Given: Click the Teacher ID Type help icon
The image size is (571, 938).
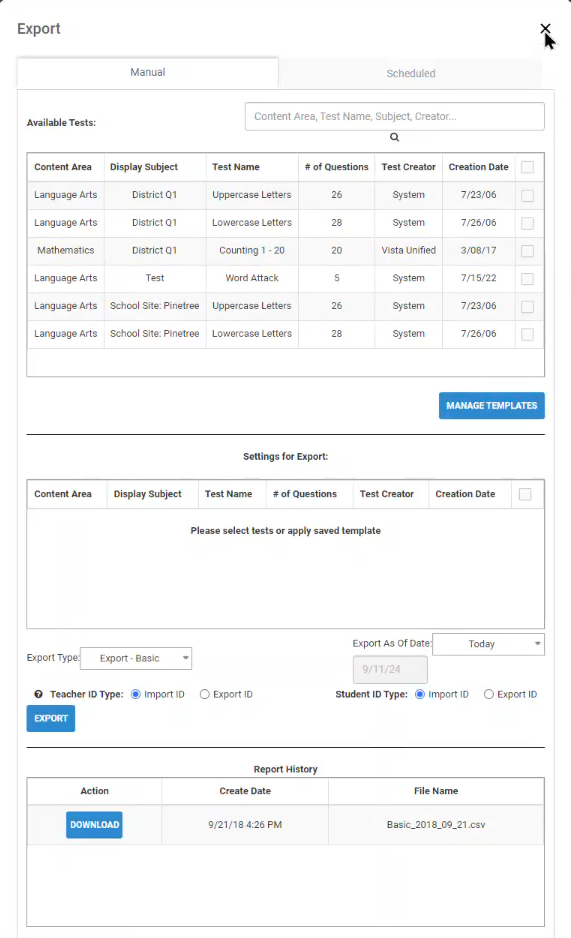Looking at the screenshot, I should tap(38, 695).
